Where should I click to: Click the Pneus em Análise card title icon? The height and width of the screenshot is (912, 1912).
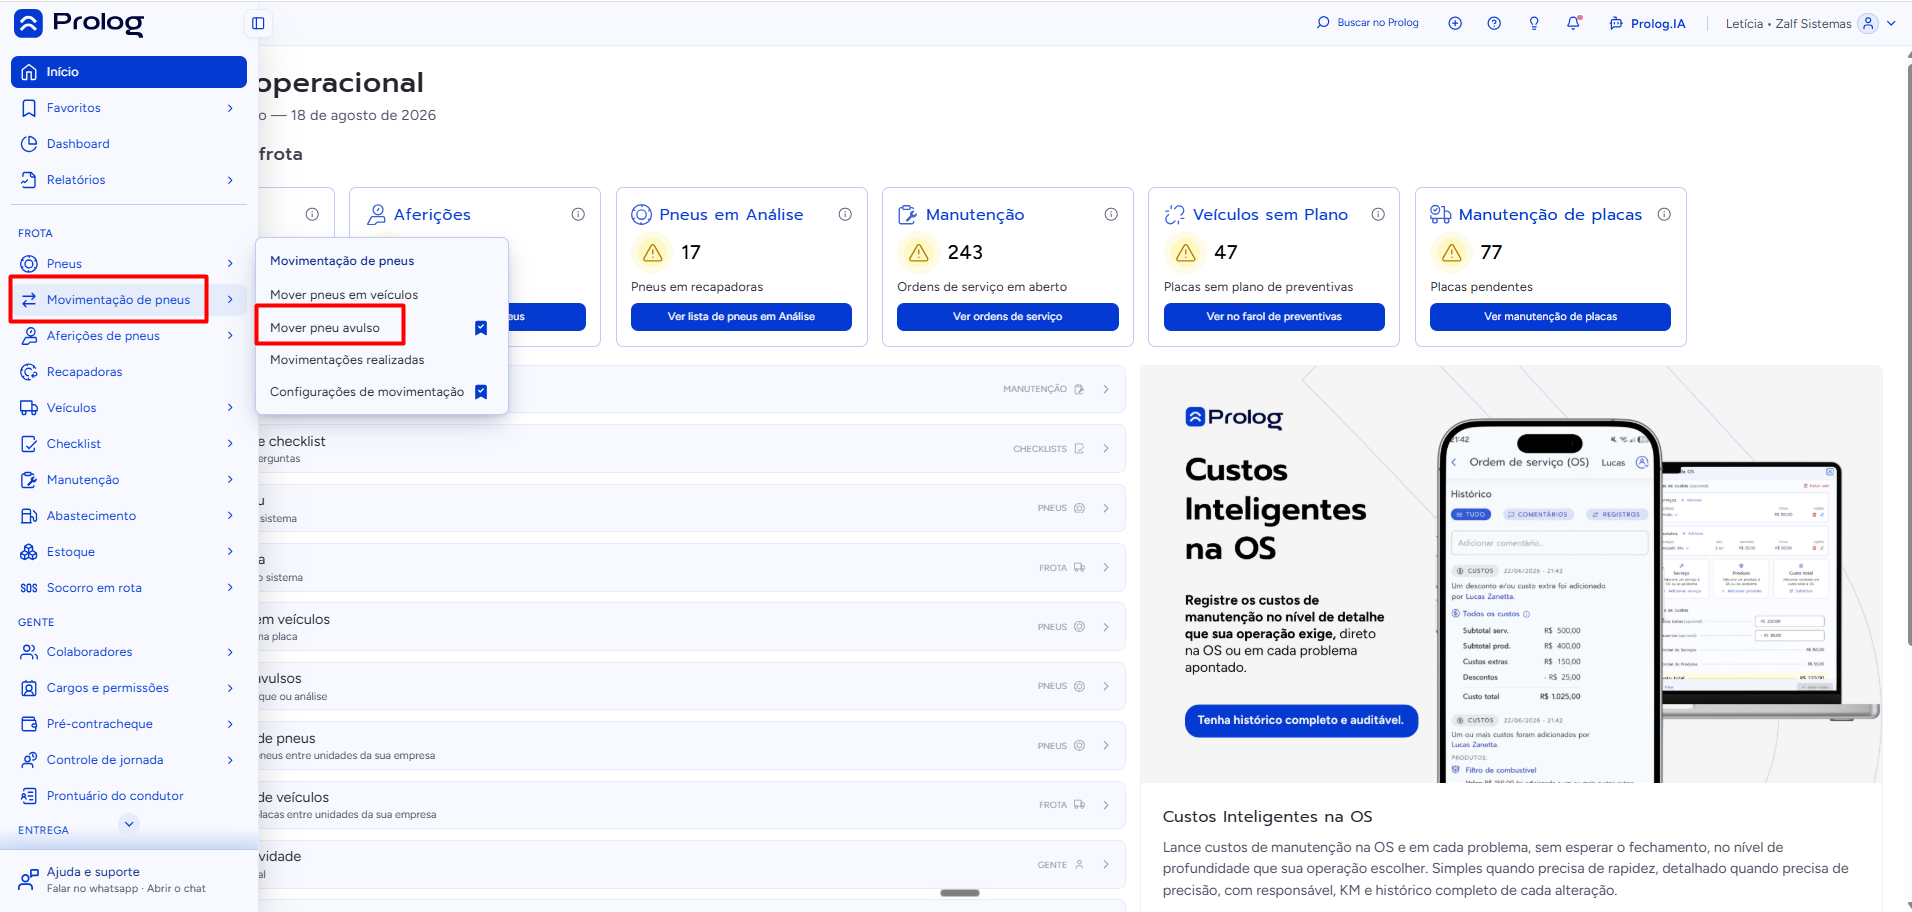tap(642, 214)
